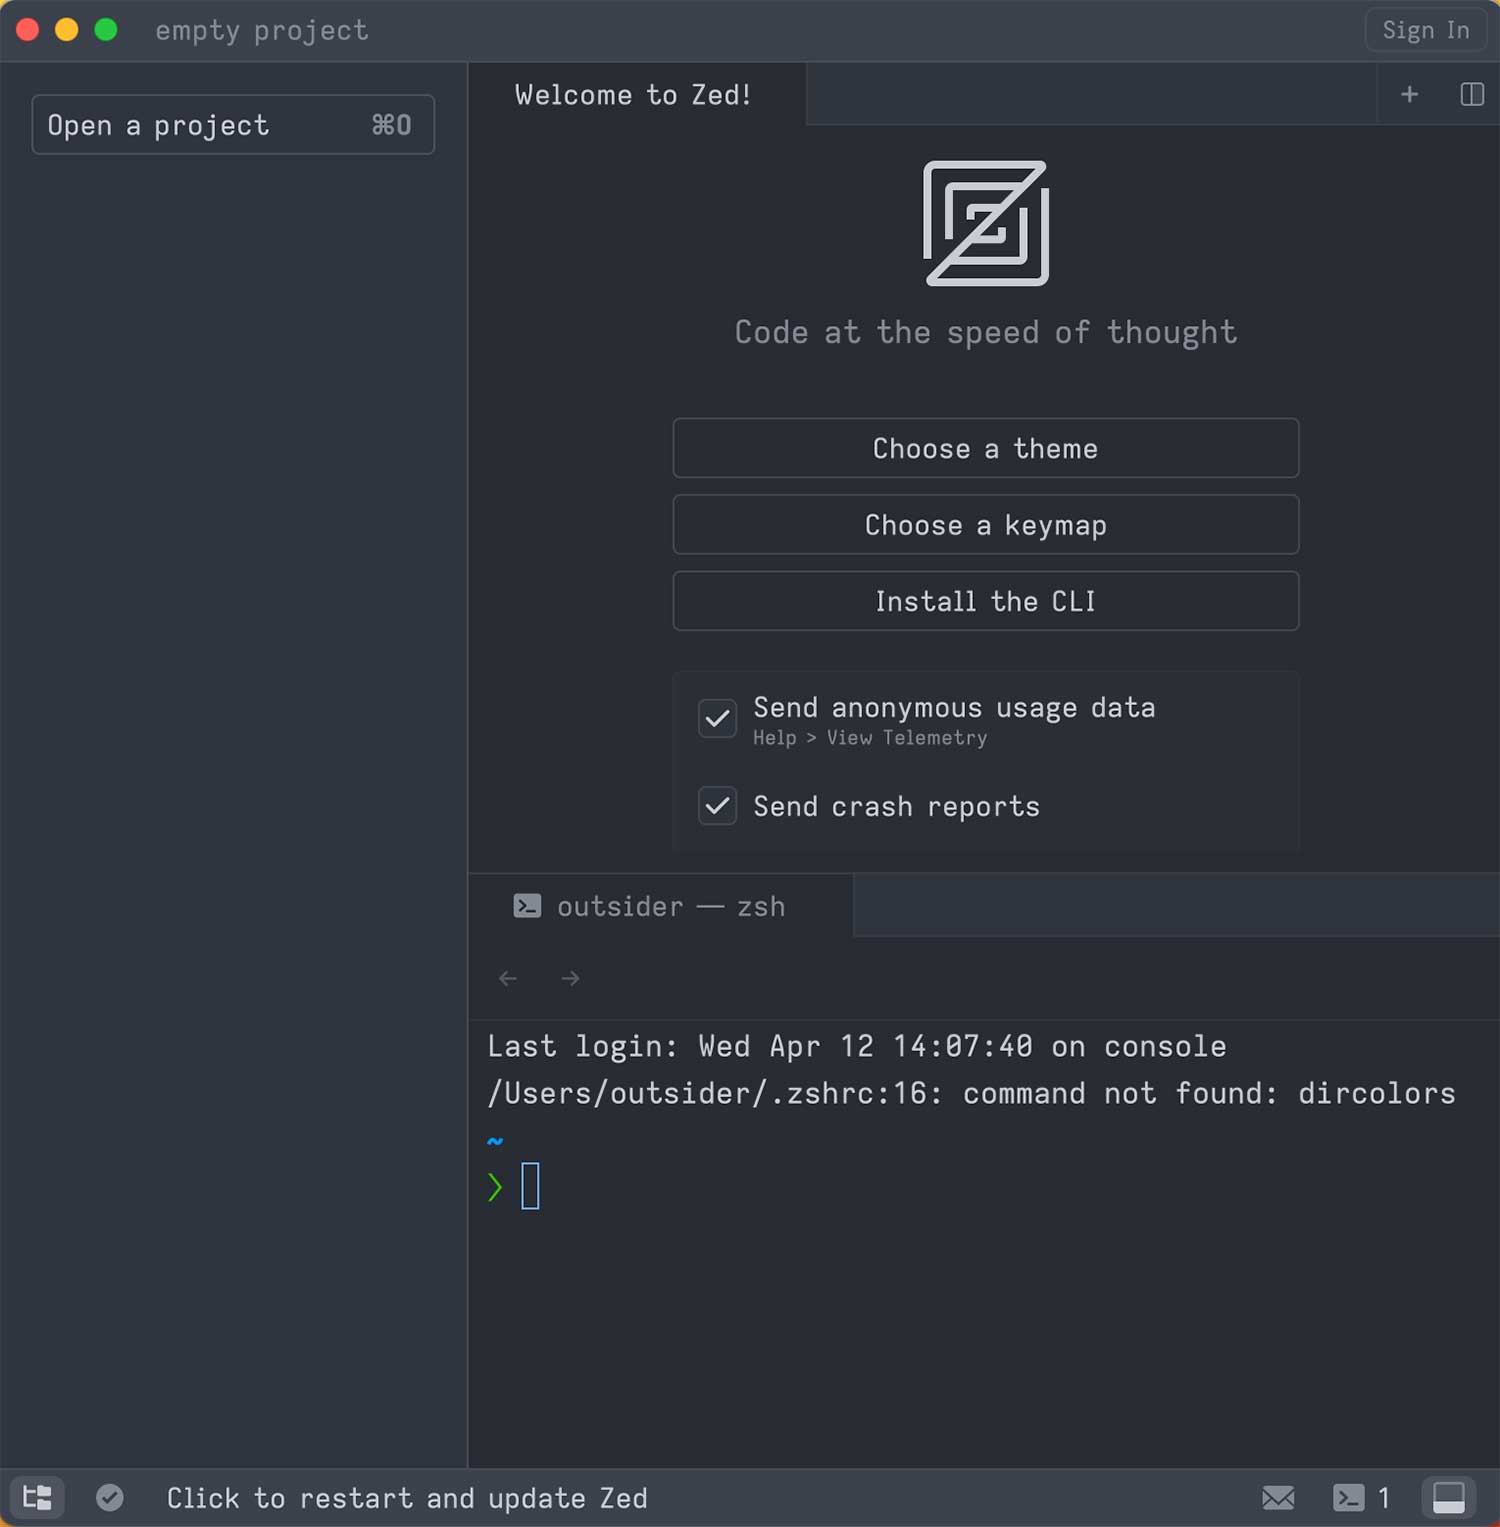Click the blue tilde directory in terminal
1500x1527 pixels.
tap(495, 1141)
